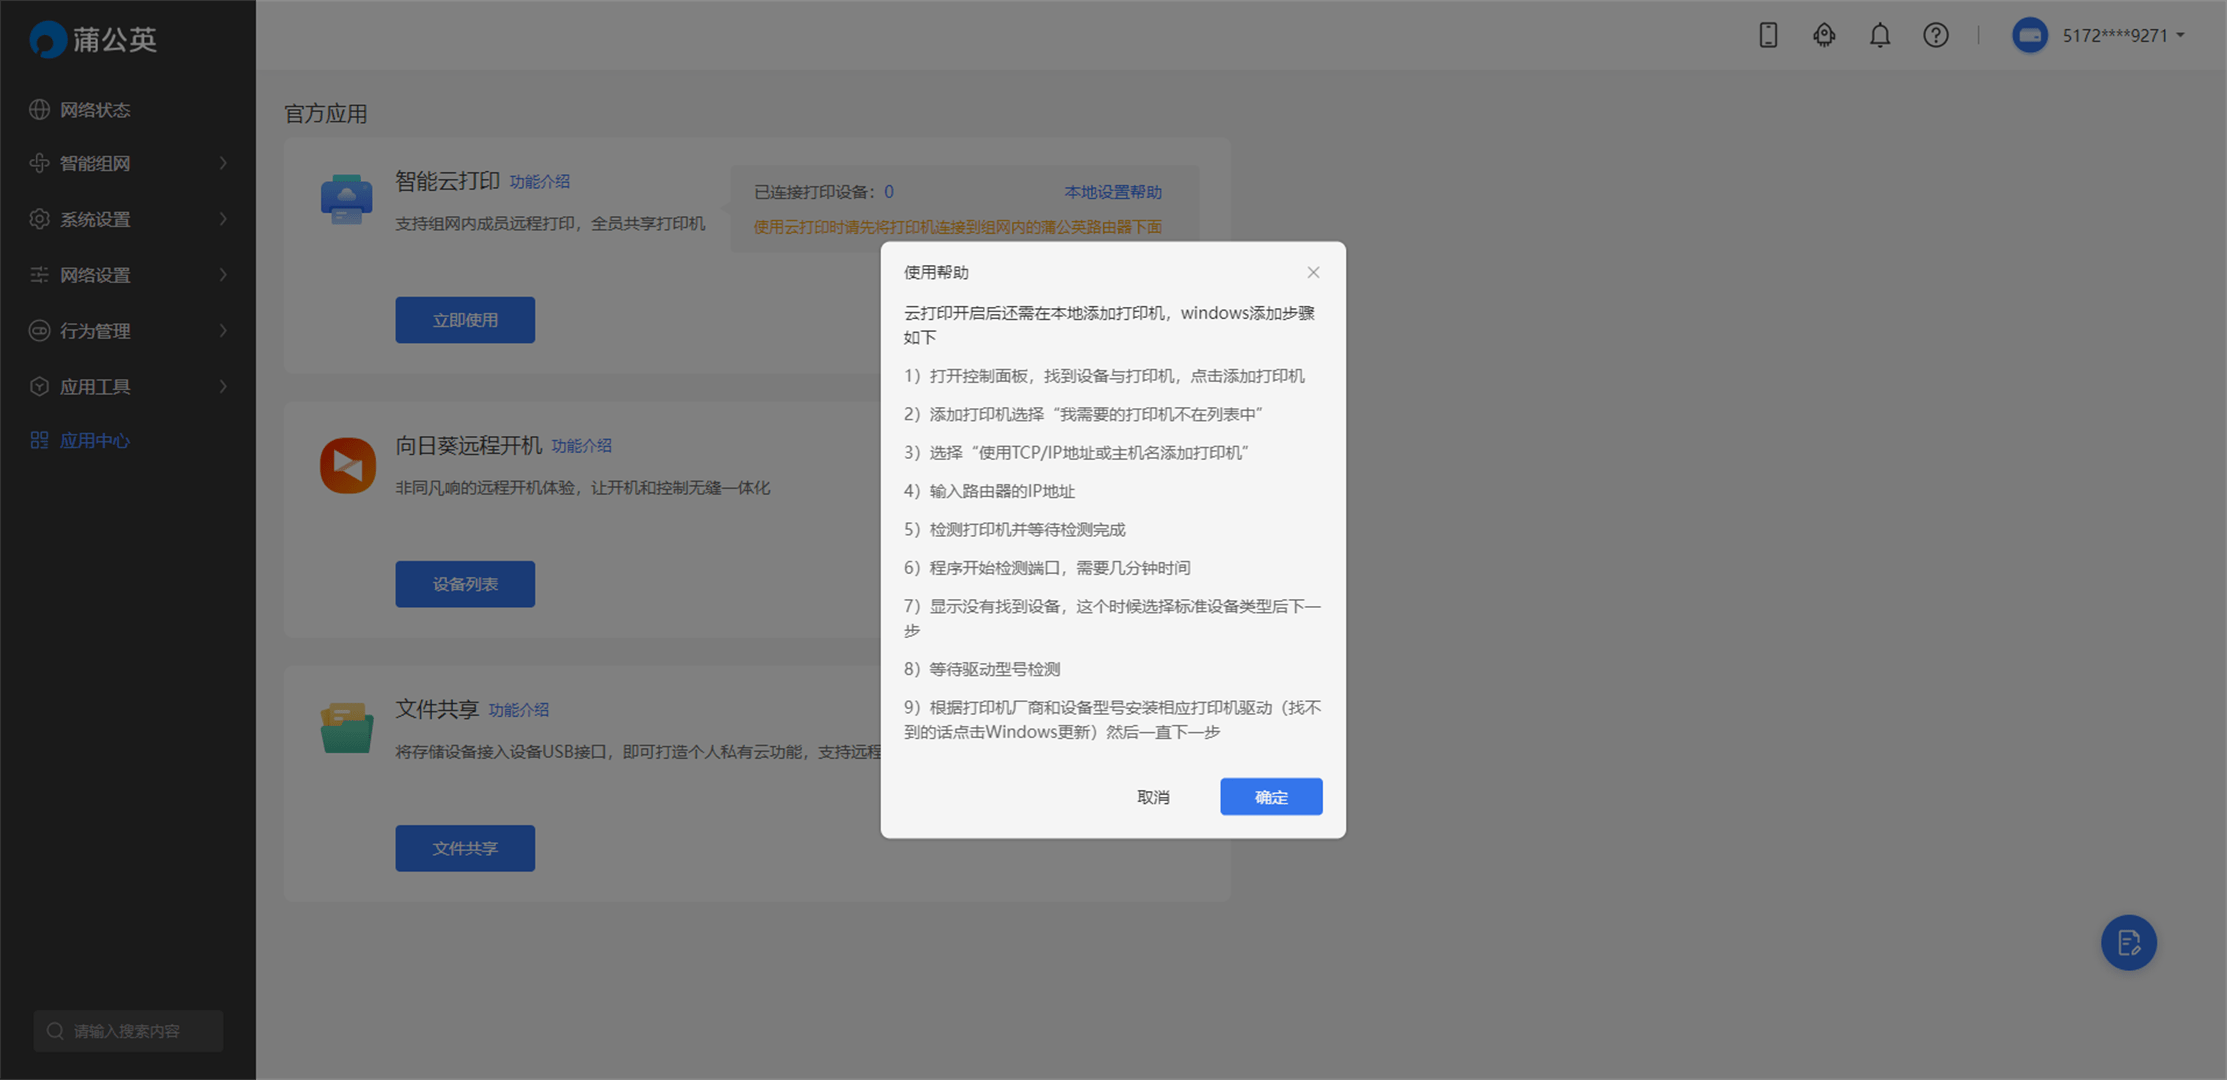The height and width of the screenshot is (1080, 2227).
Task: Open the floating feedback note icon
Action: coord(2129,942)
